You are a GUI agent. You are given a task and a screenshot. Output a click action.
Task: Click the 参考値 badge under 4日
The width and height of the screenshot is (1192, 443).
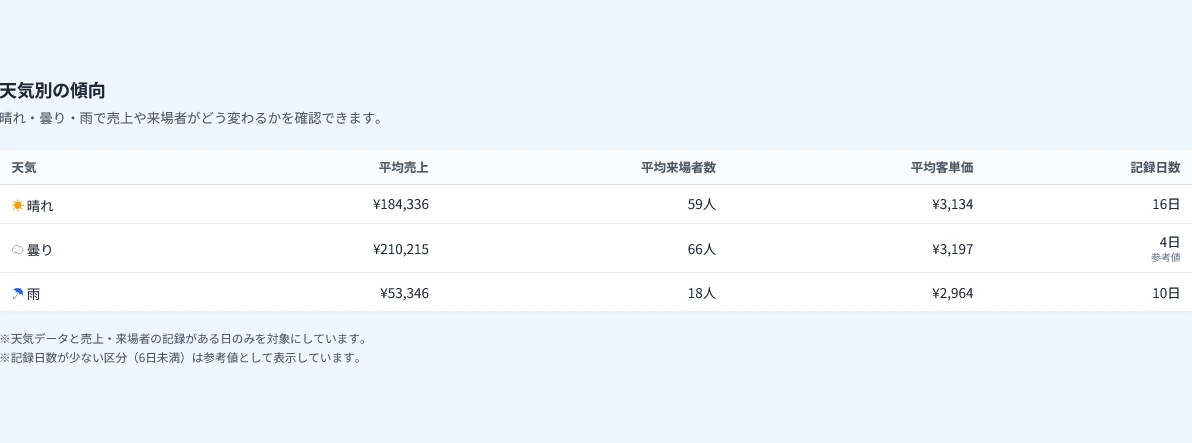click(x=1165, y=258)
